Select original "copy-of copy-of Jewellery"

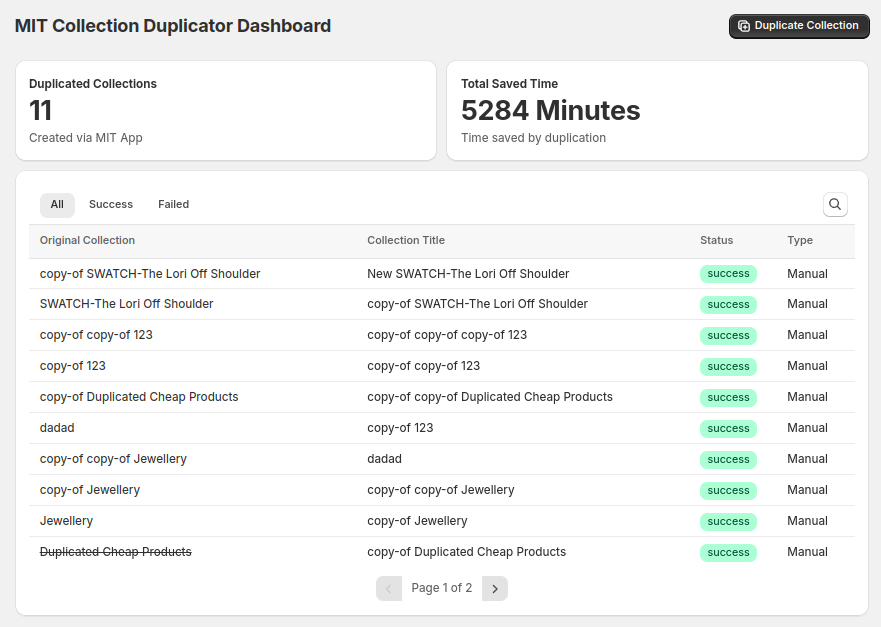point(113,459)
